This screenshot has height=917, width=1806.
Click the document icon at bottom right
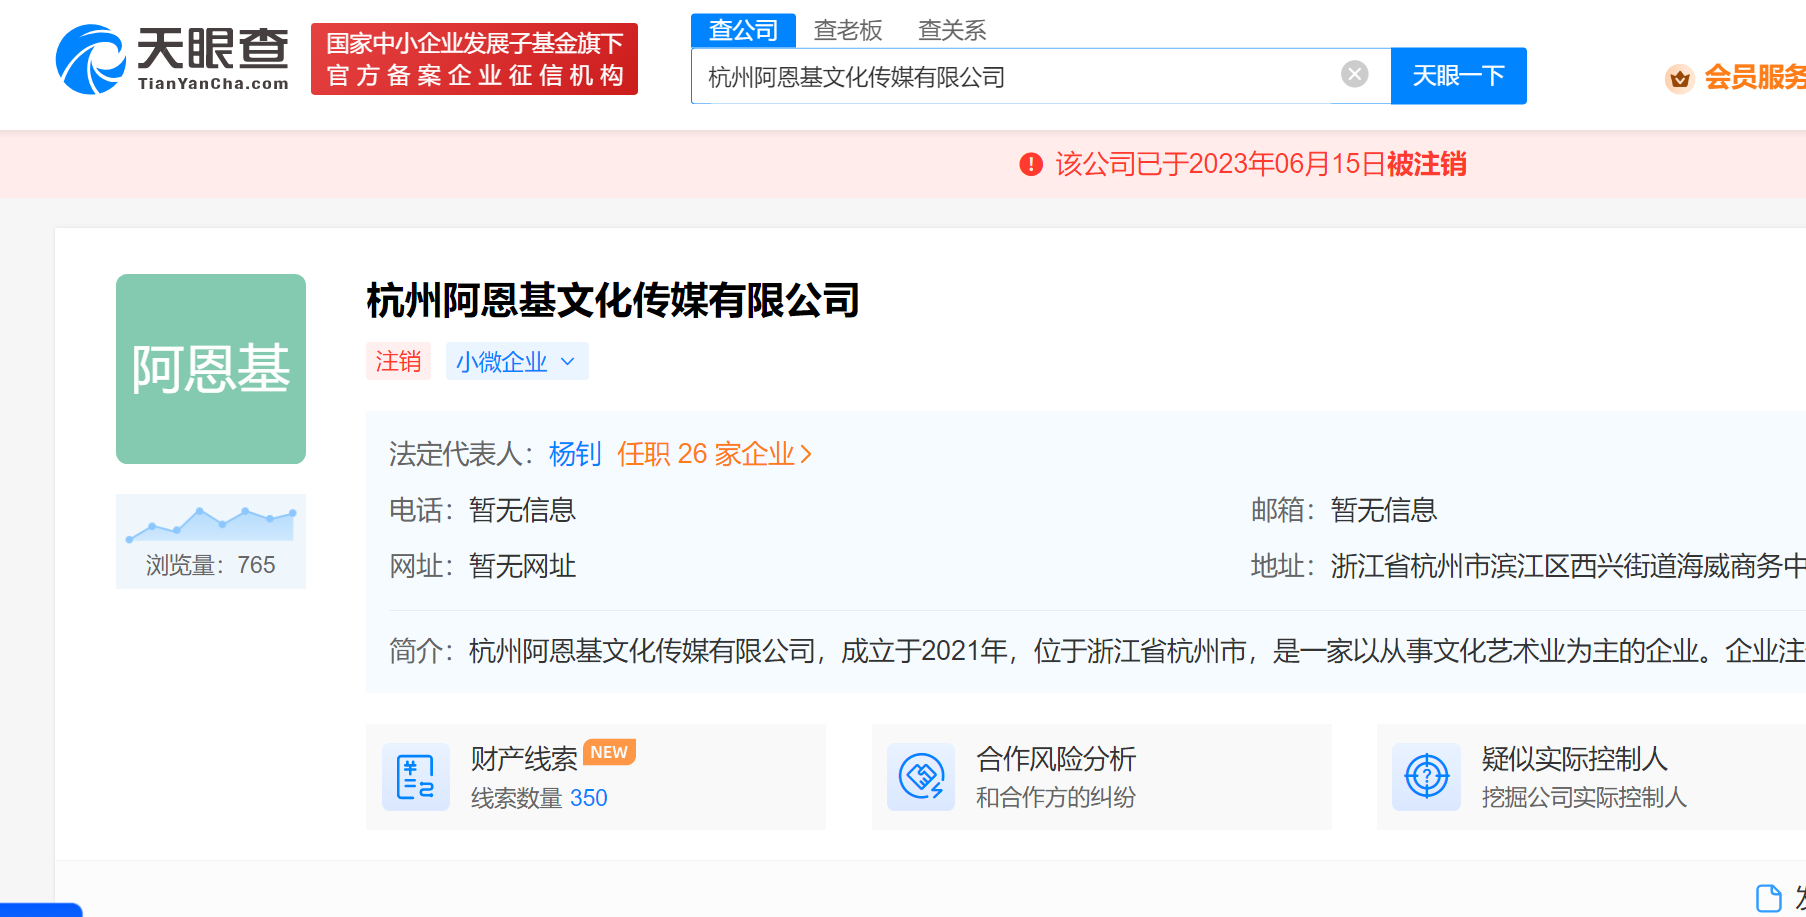coord(1768,897)
